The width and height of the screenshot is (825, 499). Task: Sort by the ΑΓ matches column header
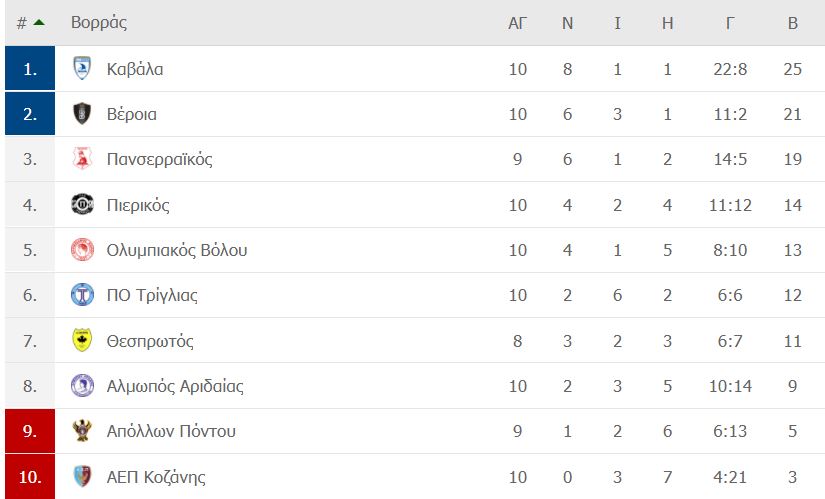pos(517,23)
